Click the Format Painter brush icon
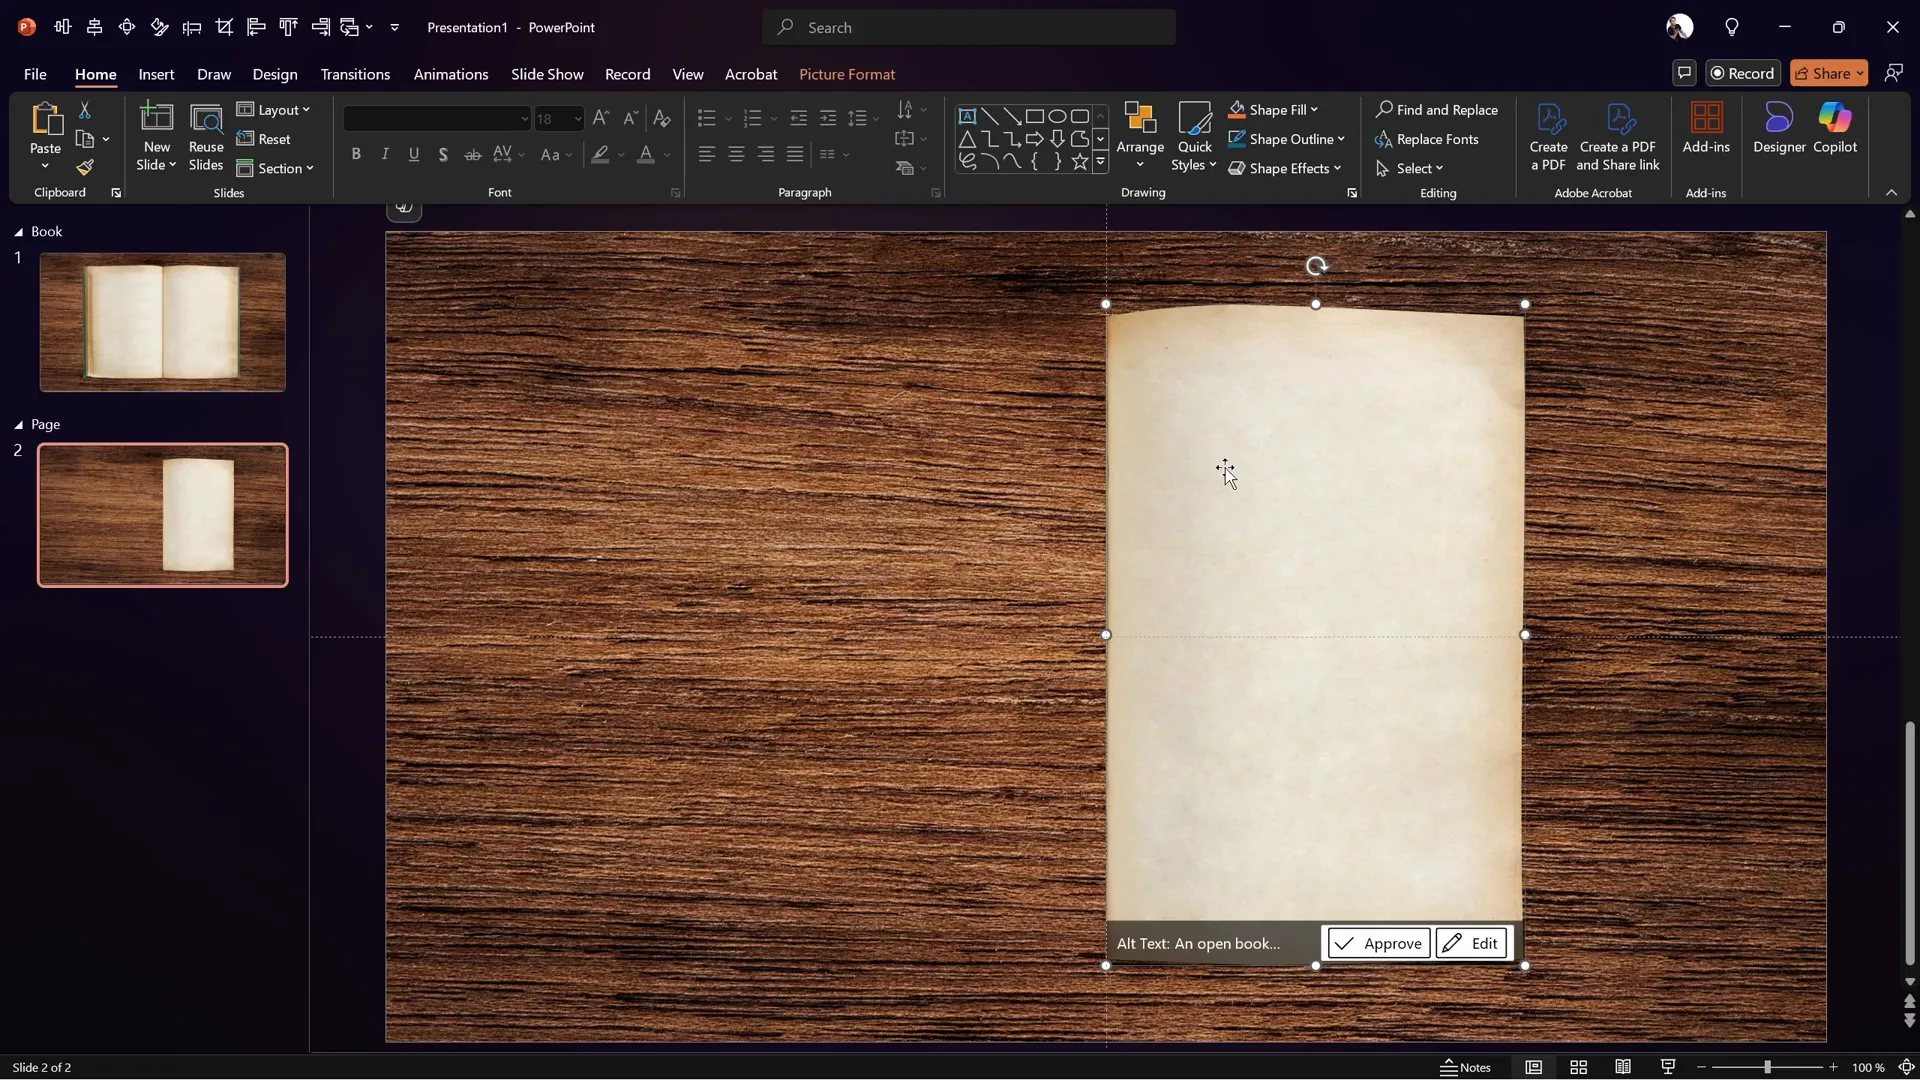1920x1080 pixels. pyautogui.click(x=85, y=167)
